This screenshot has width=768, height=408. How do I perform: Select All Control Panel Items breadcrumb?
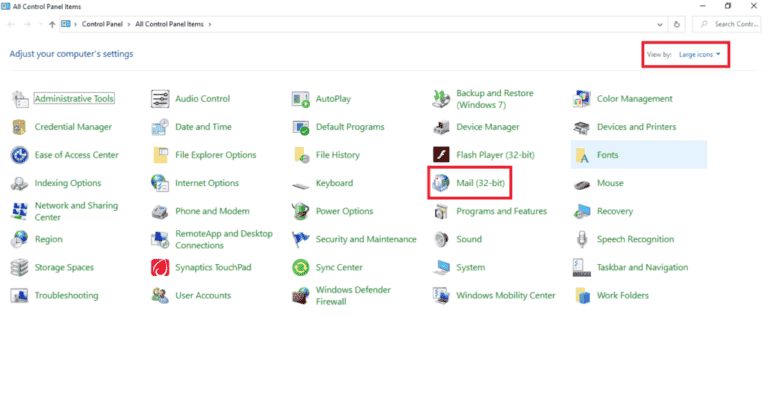tap(168, 23)
